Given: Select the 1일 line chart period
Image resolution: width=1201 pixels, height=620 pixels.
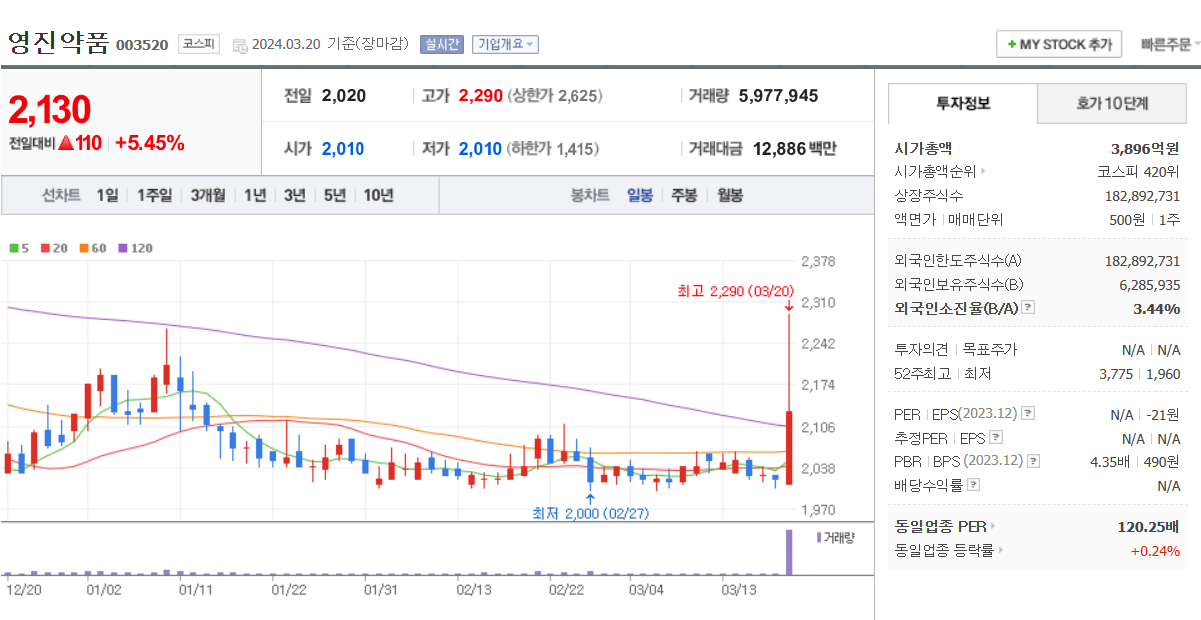Looking at the screenshot, I should pyautogui.click(x=107, y=195).
